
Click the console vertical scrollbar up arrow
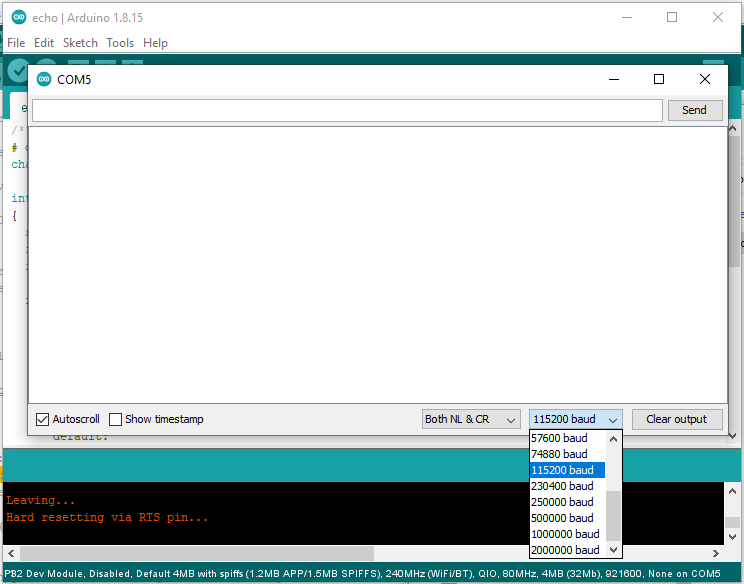(732, 491)
